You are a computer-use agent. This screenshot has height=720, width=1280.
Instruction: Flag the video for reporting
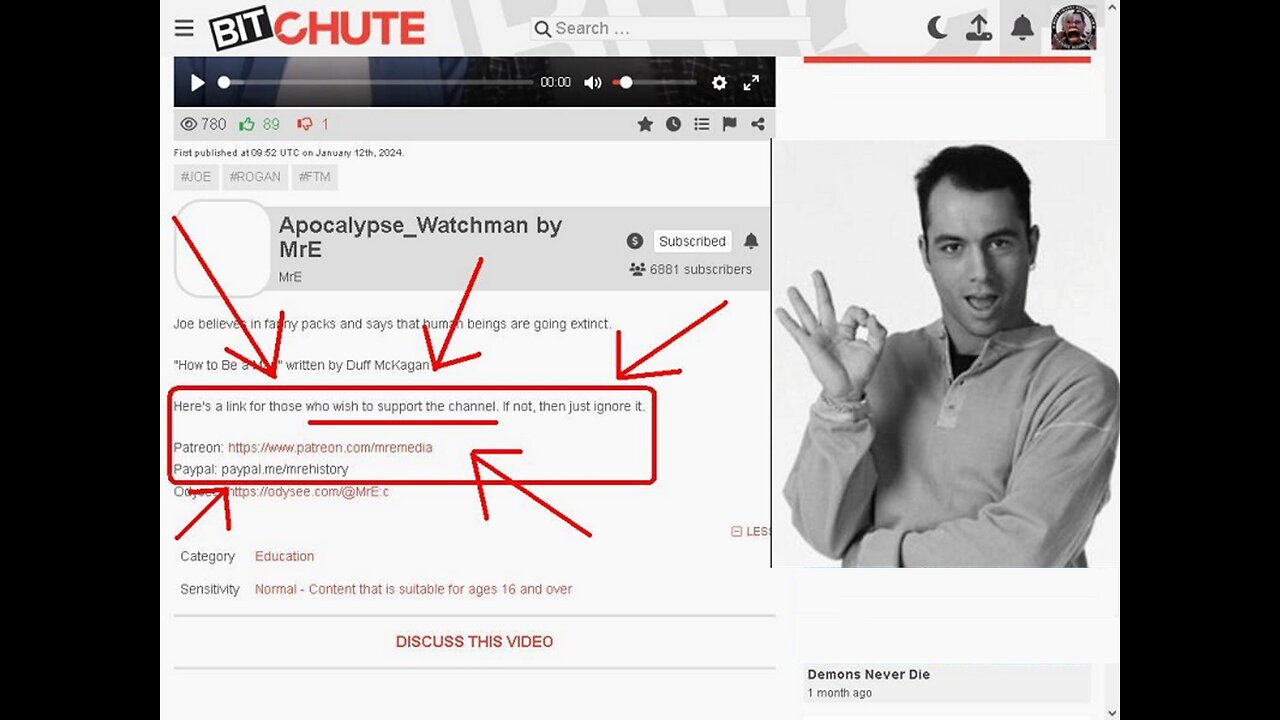pyautogui.click(x=729, y=124)
